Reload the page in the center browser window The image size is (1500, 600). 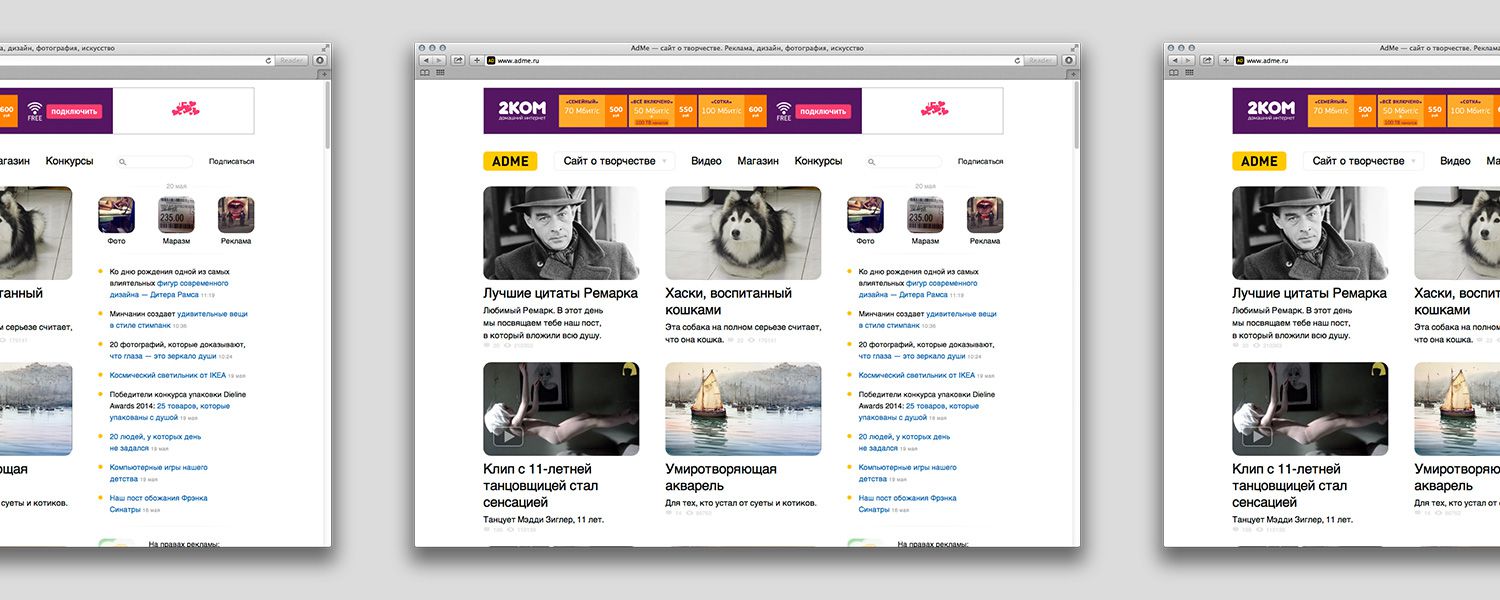point(1017,61)
